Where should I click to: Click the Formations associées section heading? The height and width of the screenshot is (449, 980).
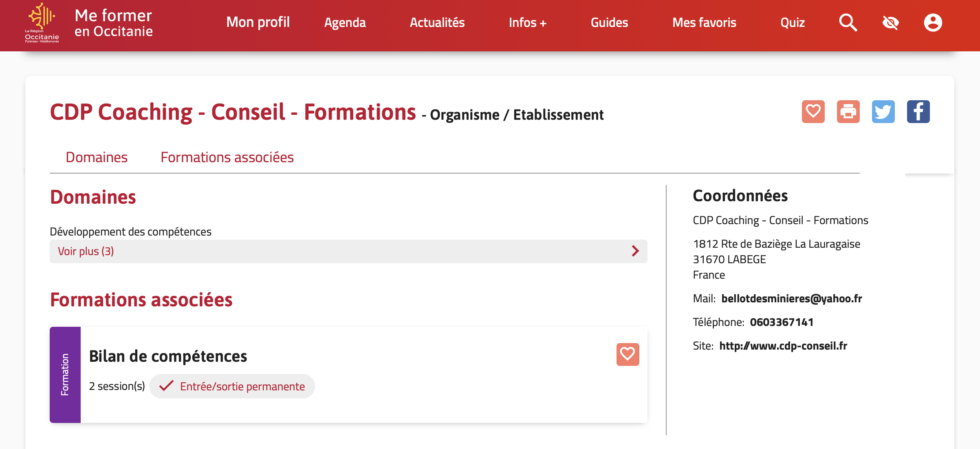[x=141, y=300]
